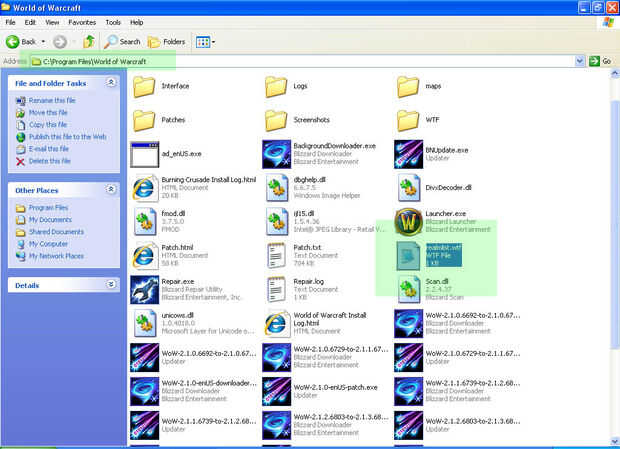Open the View menu

click(x=52, y=23)
